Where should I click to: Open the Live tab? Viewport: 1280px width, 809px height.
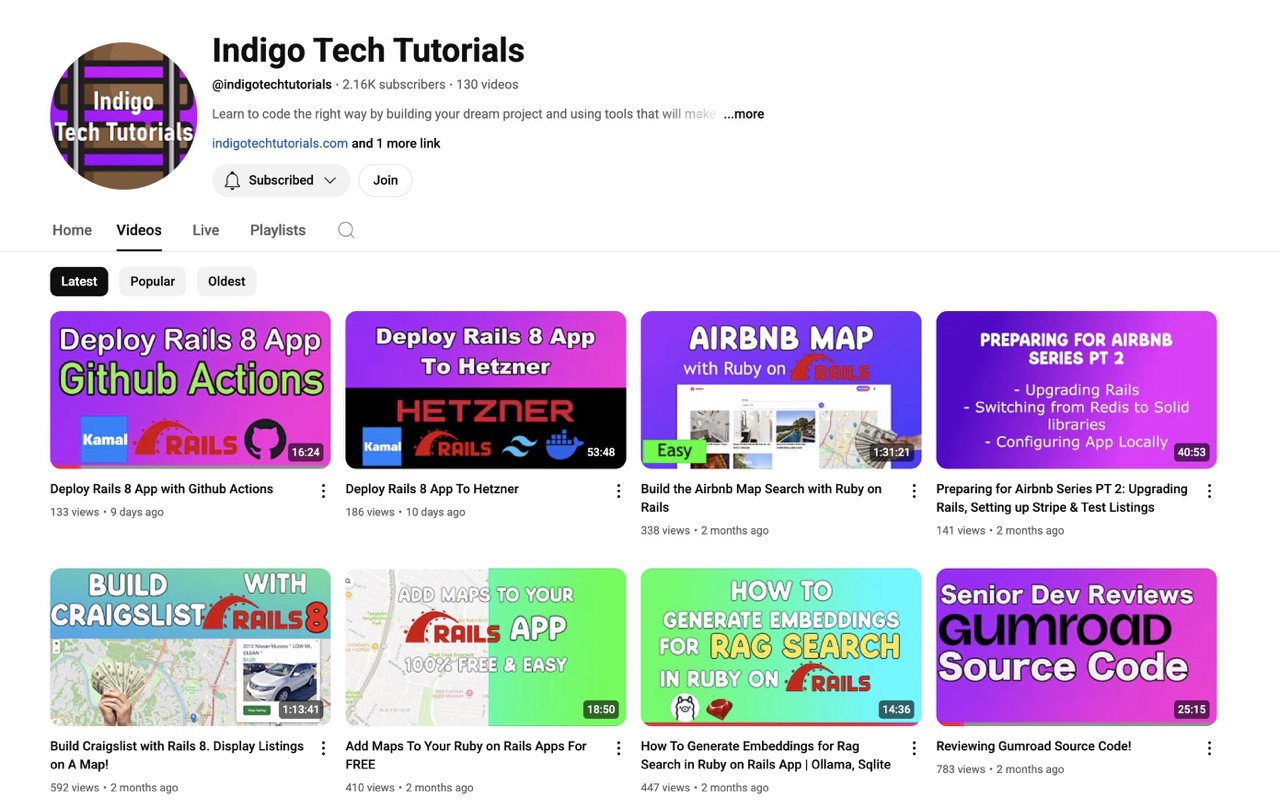(x=206, y=230)
